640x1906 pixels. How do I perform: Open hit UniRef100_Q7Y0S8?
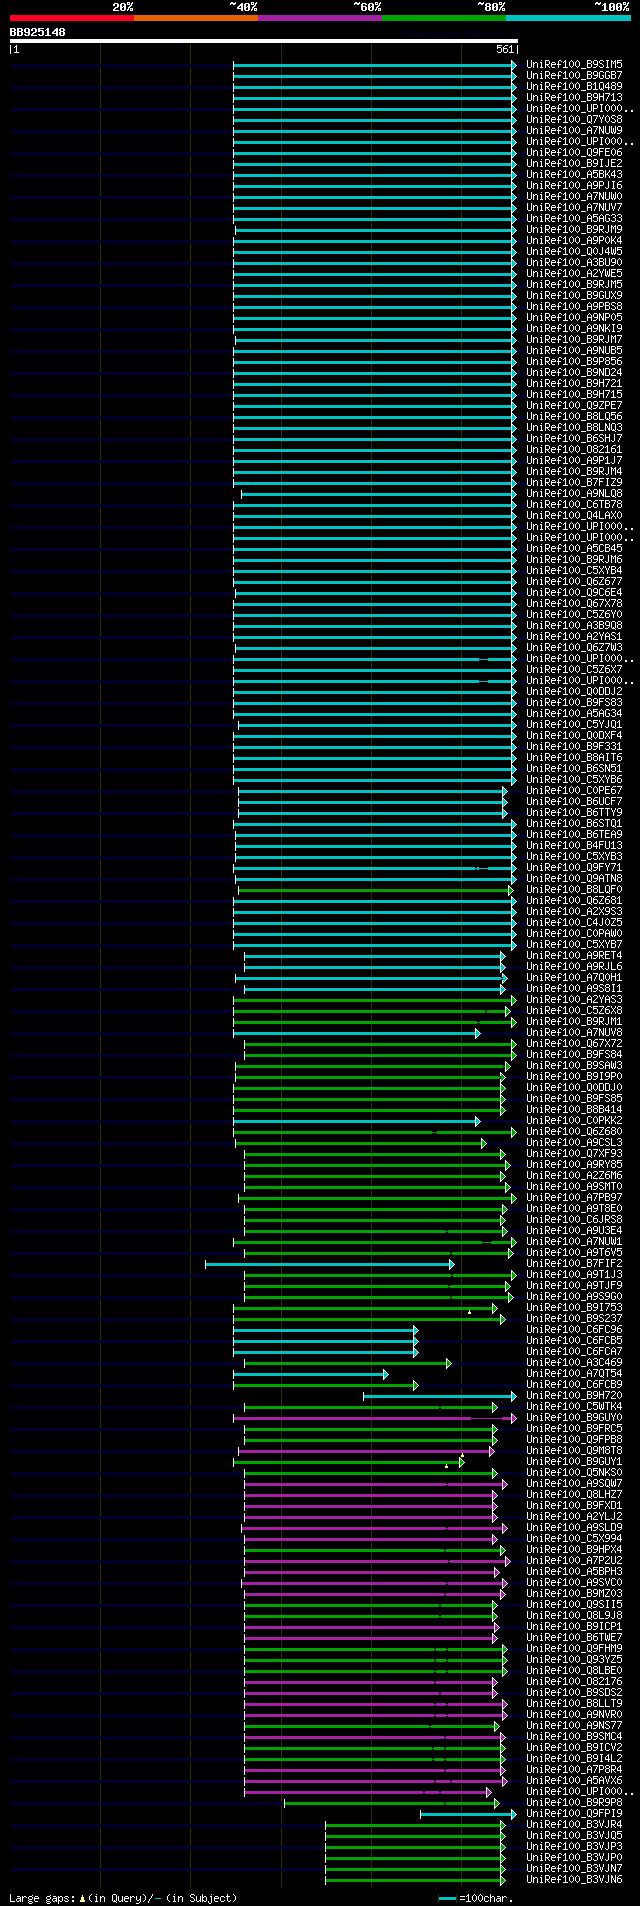(x=574, y=119)
